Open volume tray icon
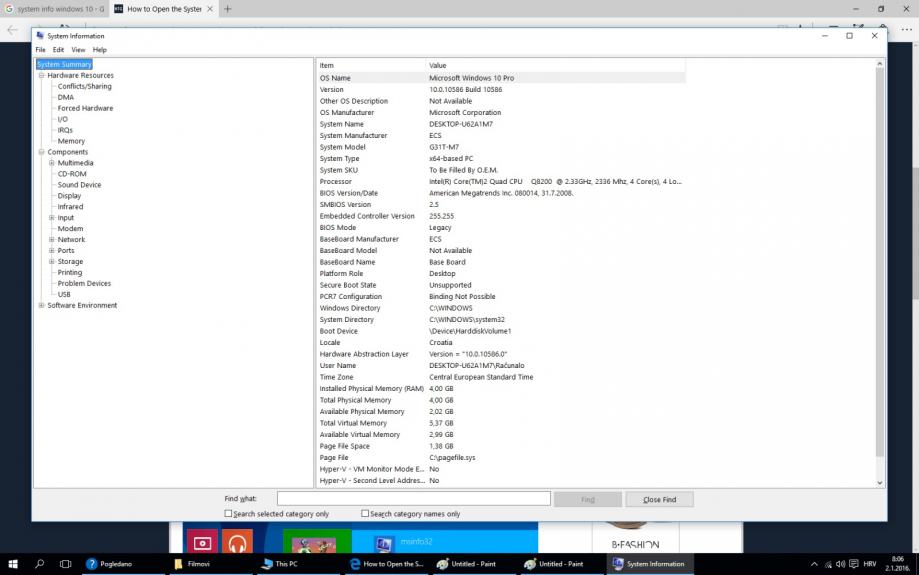Viewport: 919px width, 575px height. pos(840,564)
